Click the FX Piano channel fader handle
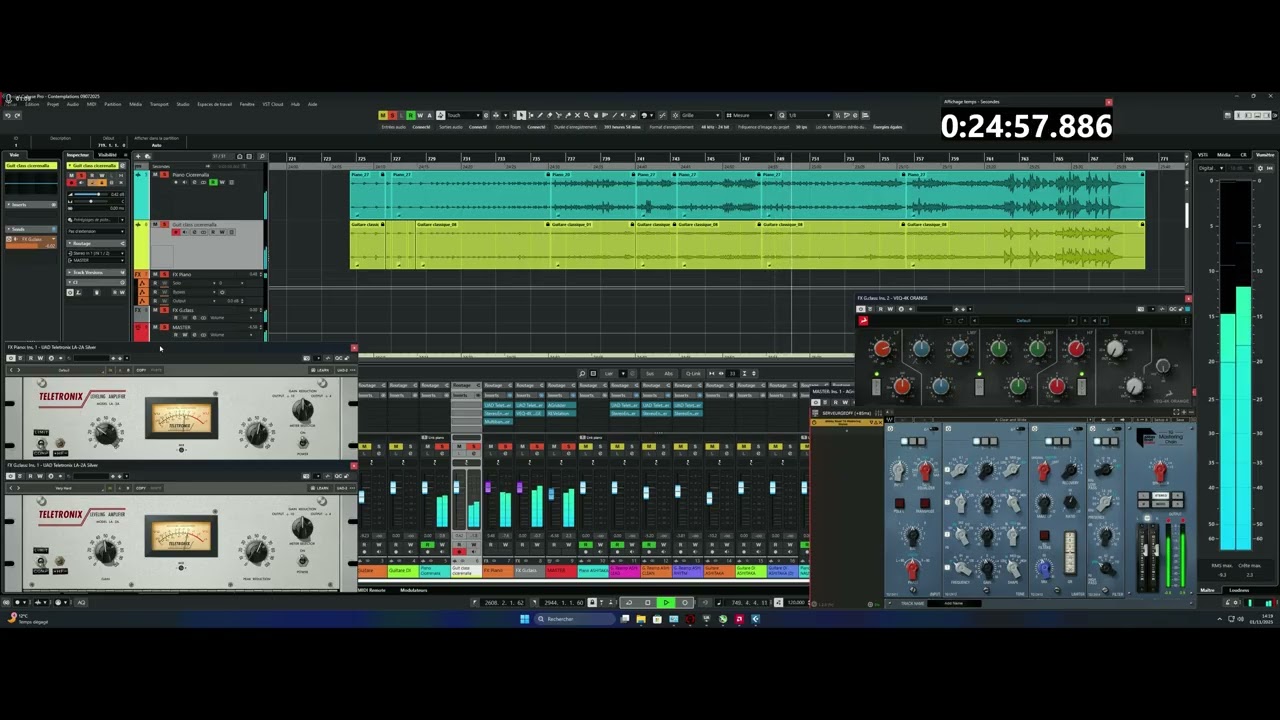Screen dimensions: 1280x720 click(488, 487)
